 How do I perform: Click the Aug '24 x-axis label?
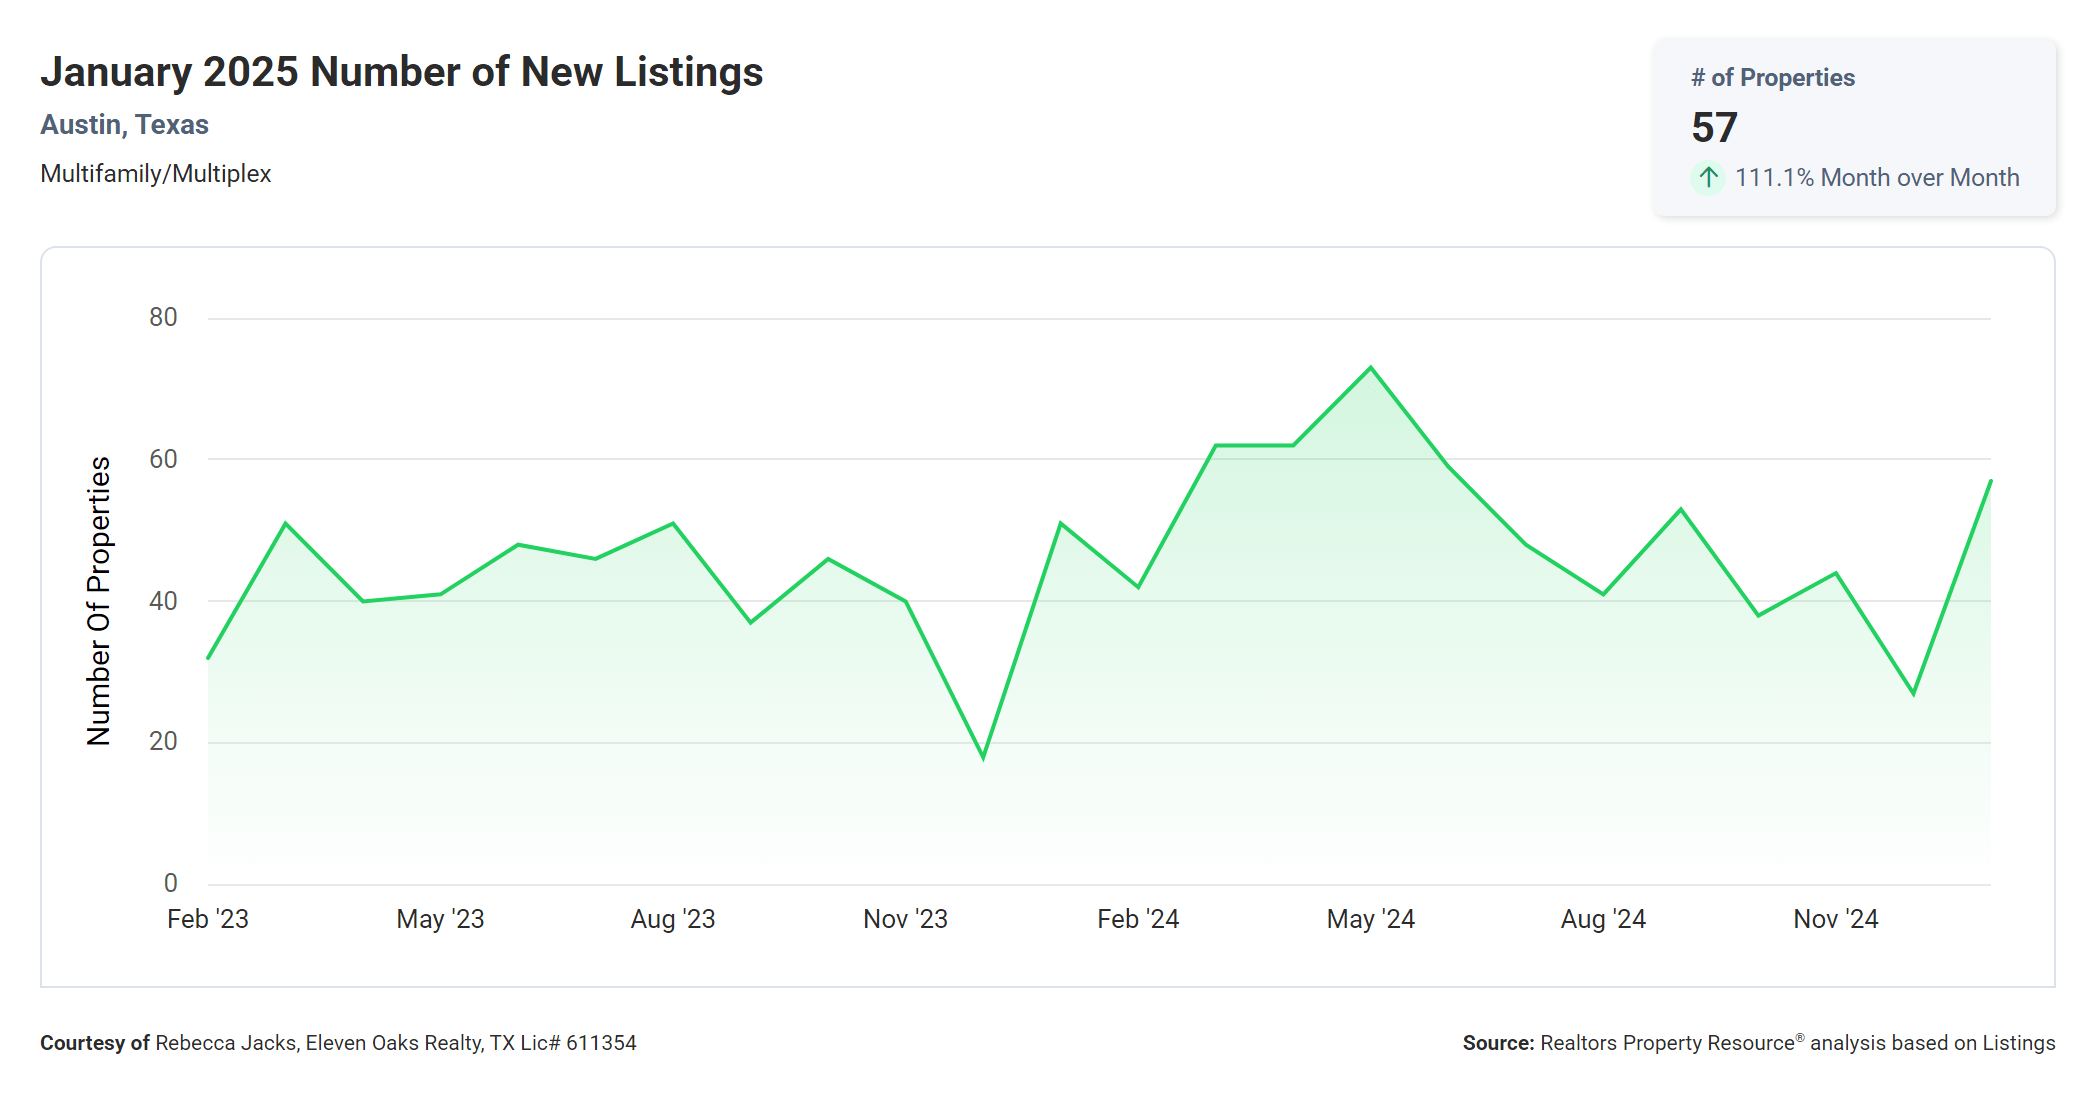[x=1603, y=919]
